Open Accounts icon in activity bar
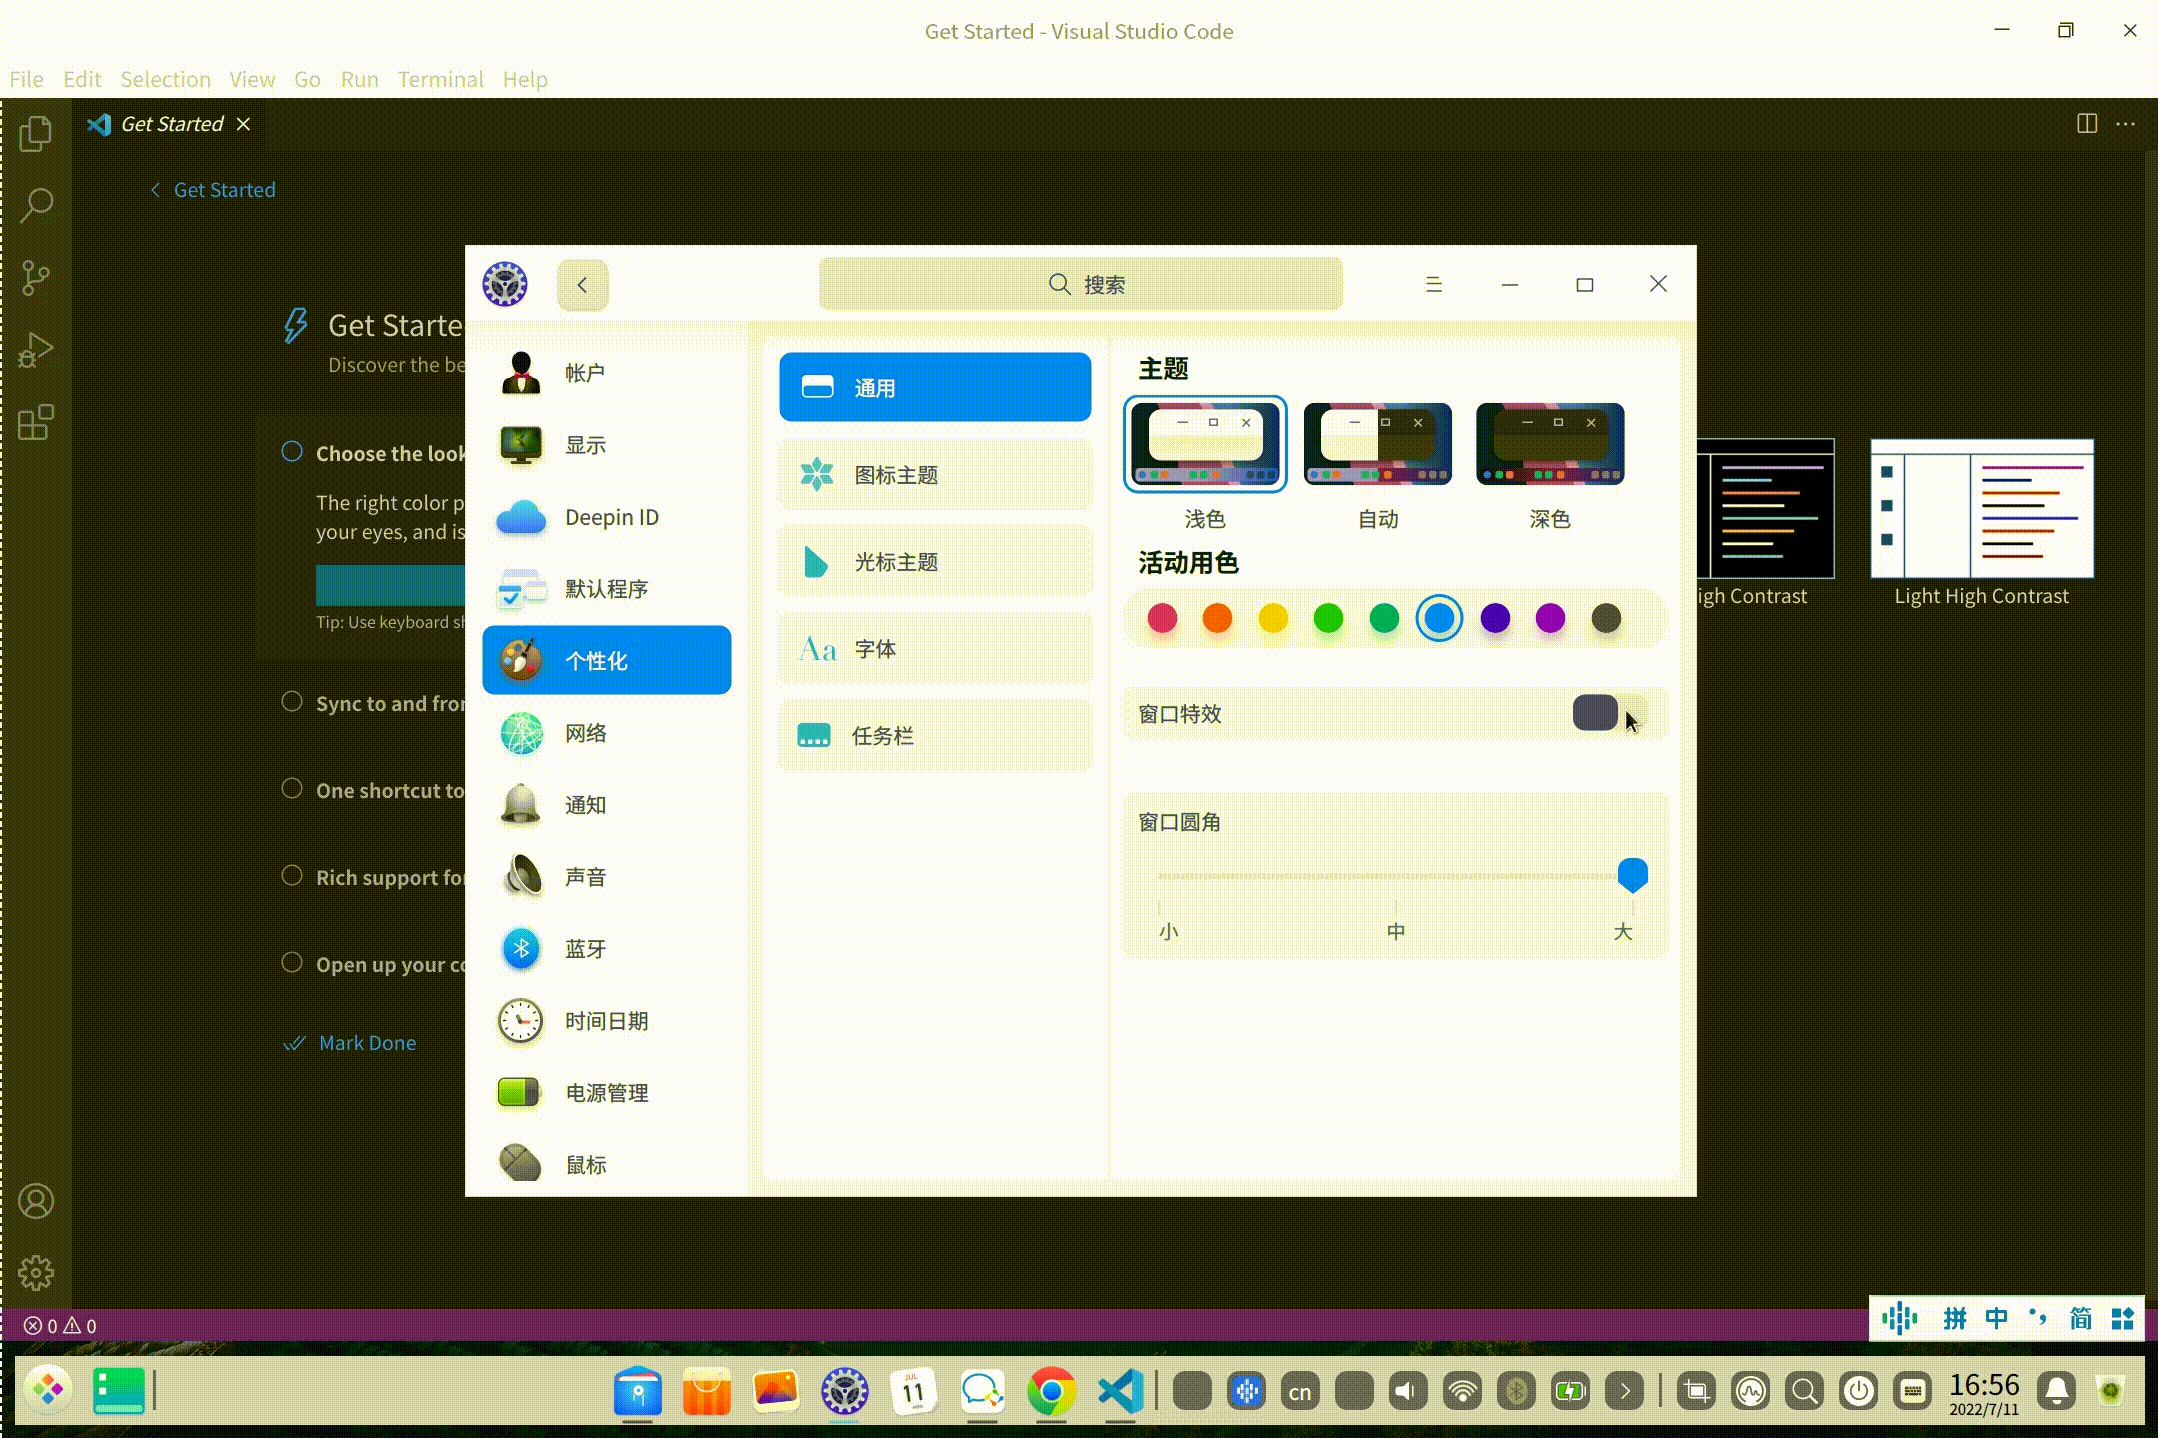Screen dimensions: 2158x1438 tap(36, 1201)
